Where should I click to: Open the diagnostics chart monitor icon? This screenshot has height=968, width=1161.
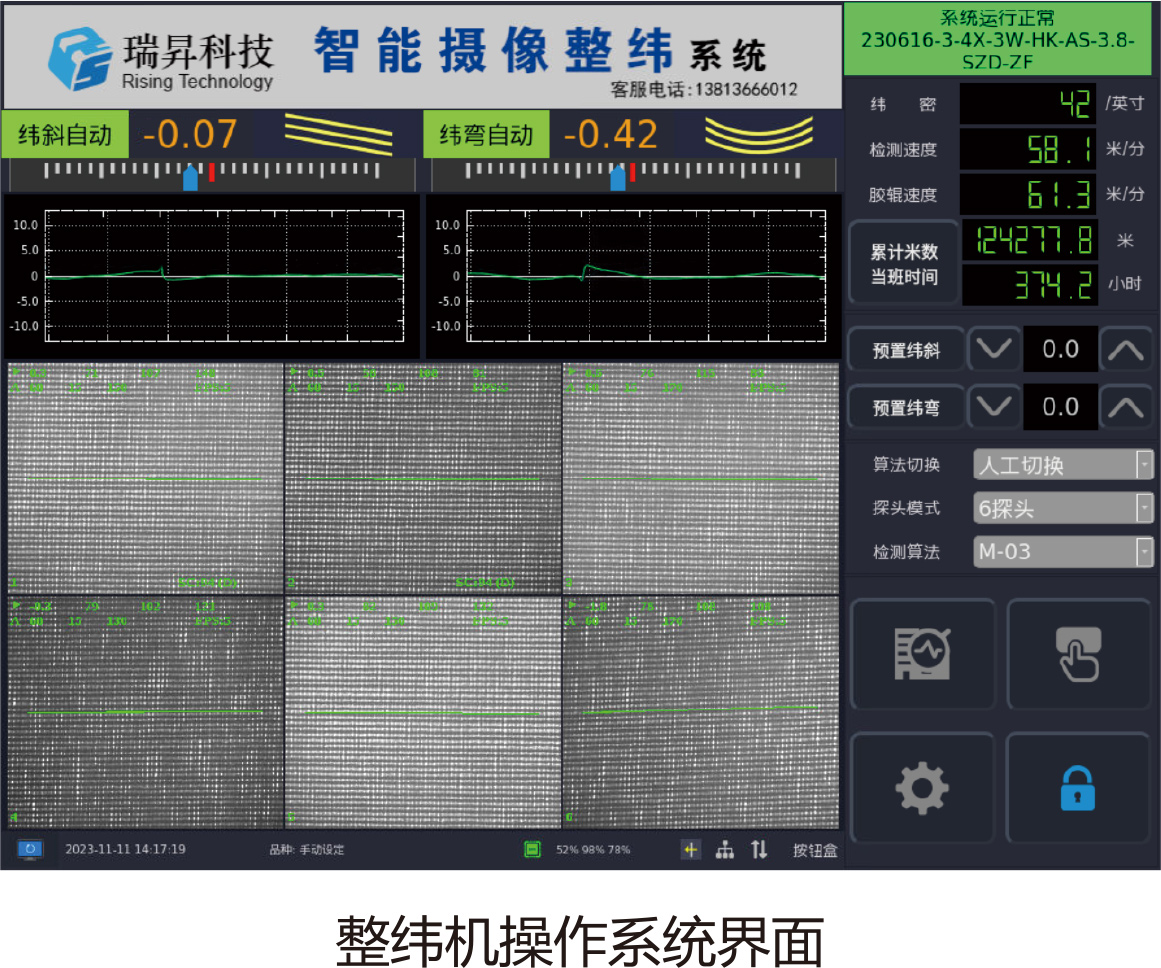922,655
